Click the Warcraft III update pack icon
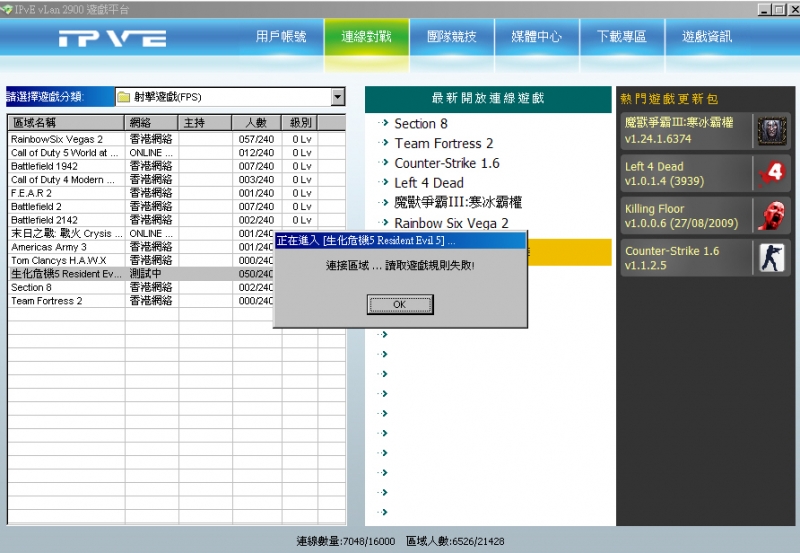 (x=771, y=131)
